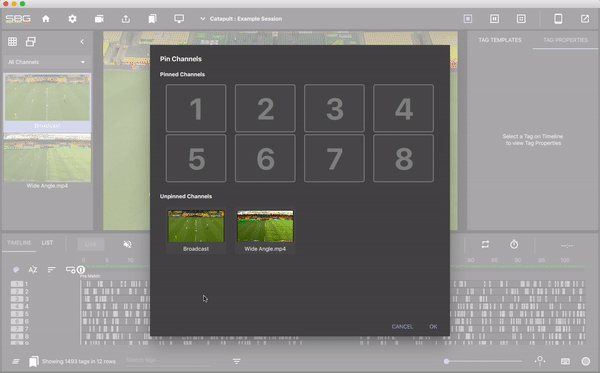Click the export upload icon

(126, 19)
